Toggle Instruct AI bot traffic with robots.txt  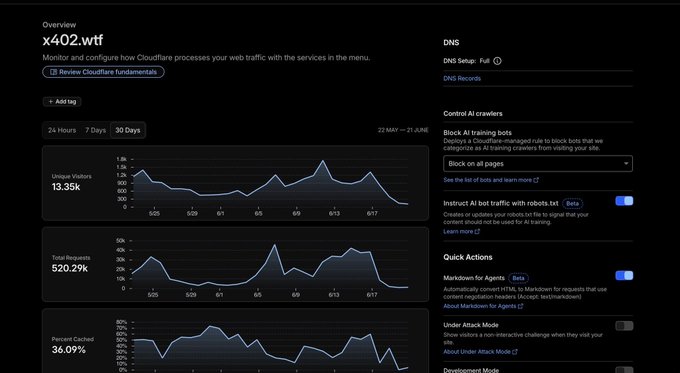(624, 201)
